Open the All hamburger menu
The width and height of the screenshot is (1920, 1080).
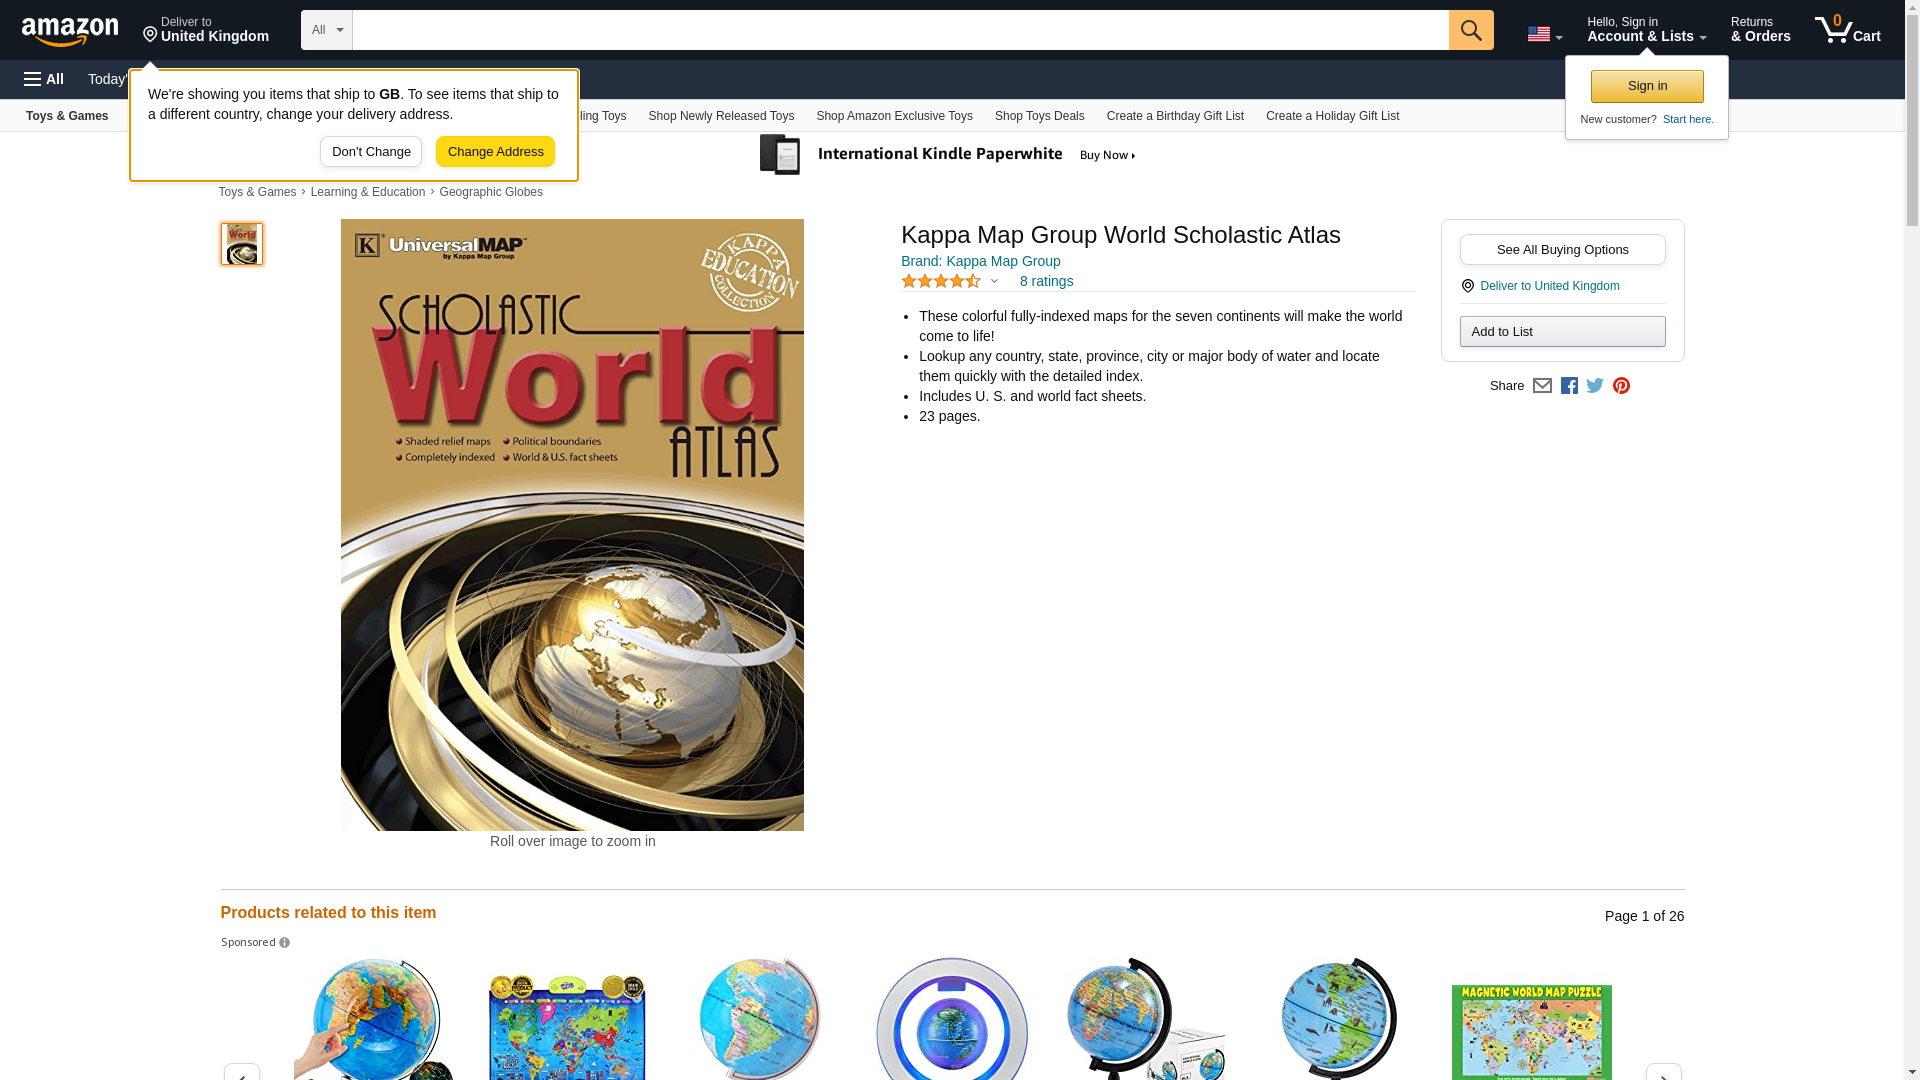coord(44,79)
